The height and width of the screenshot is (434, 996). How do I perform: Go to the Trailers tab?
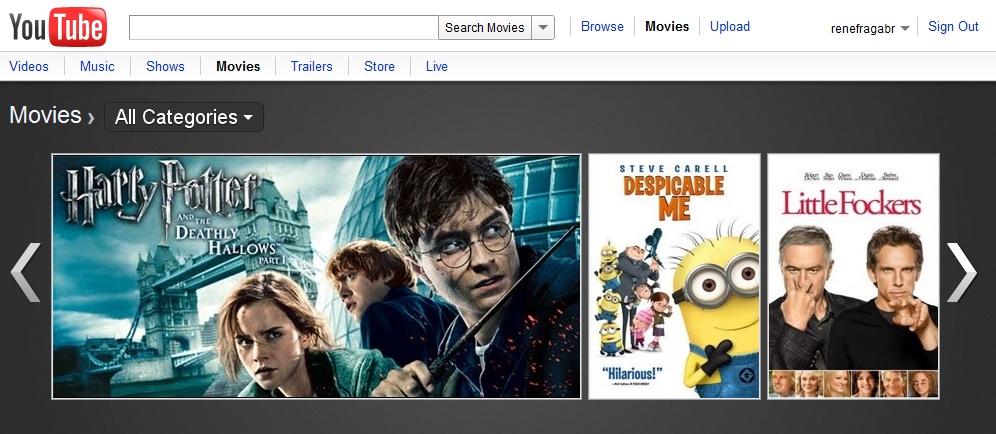(x=311, y=67)
